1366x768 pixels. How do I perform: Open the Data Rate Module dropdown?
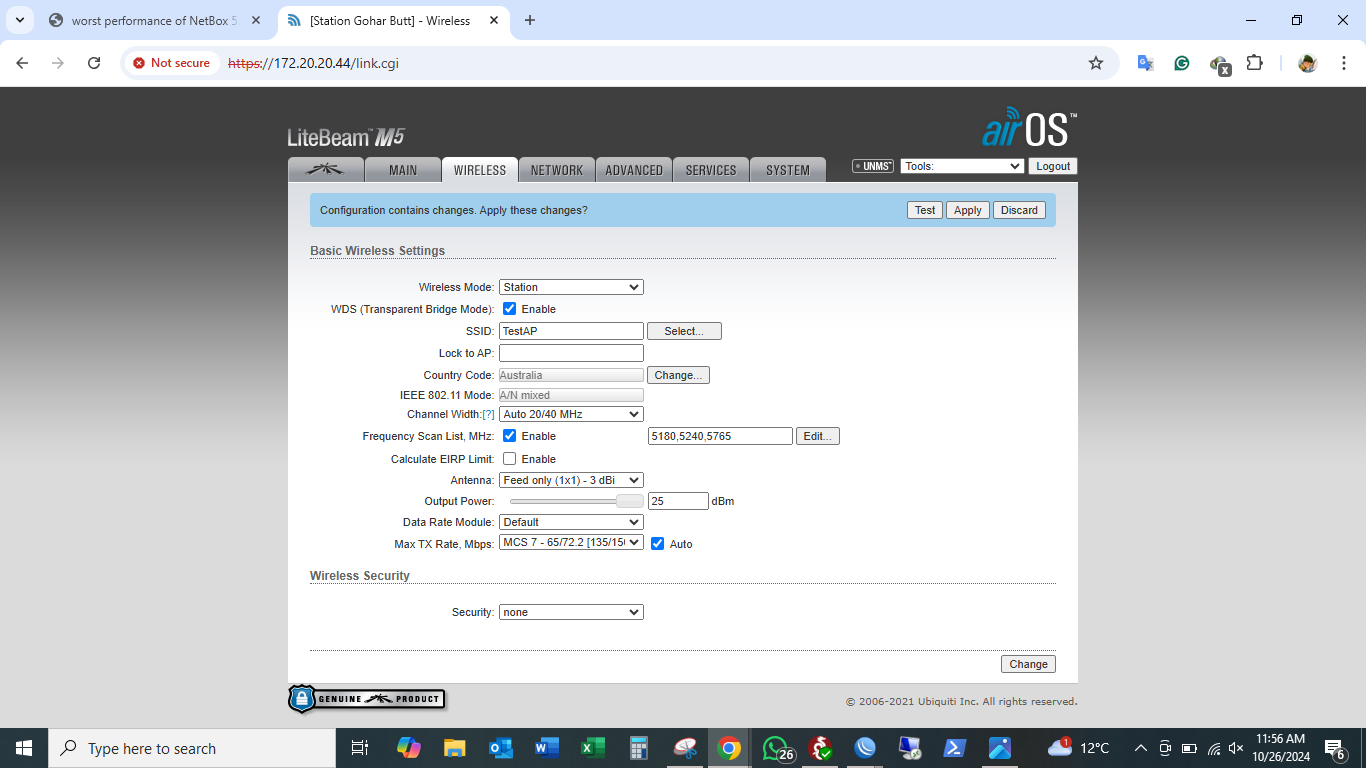[x=571, y=522]
